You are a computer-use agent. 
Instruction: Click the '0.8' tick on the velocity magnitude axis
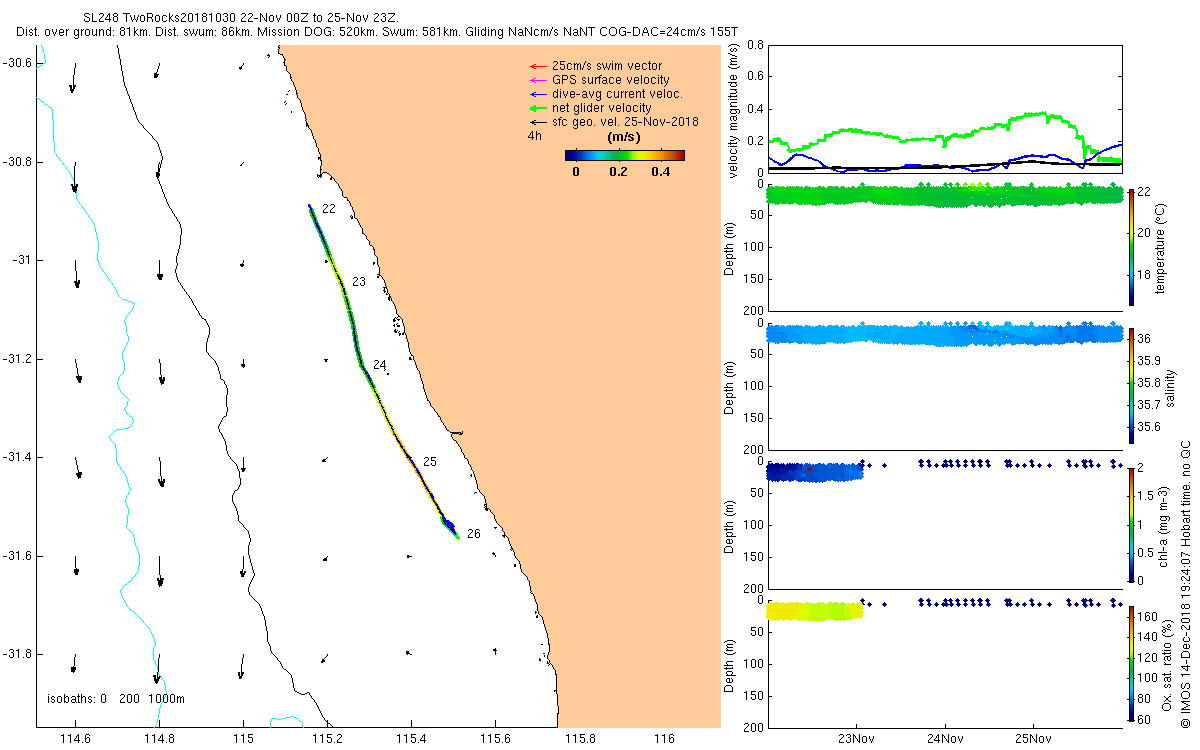[755, 45]
